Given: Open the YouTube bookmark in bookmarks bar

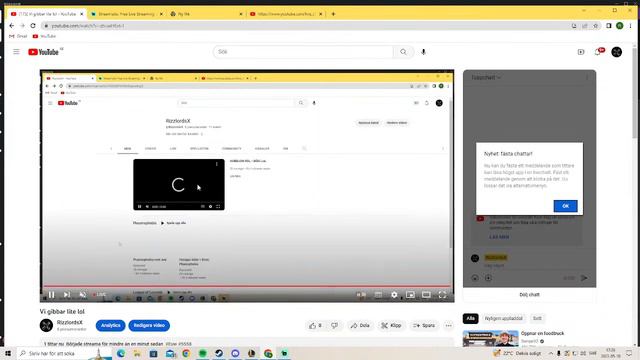Looking at the screenshot, I should click(x=44, y=36).
